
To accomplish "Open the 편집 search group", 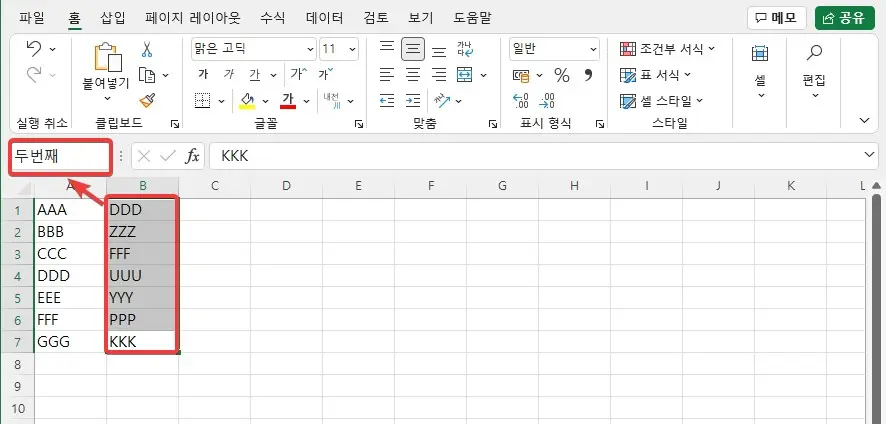I will coord(814,72).
